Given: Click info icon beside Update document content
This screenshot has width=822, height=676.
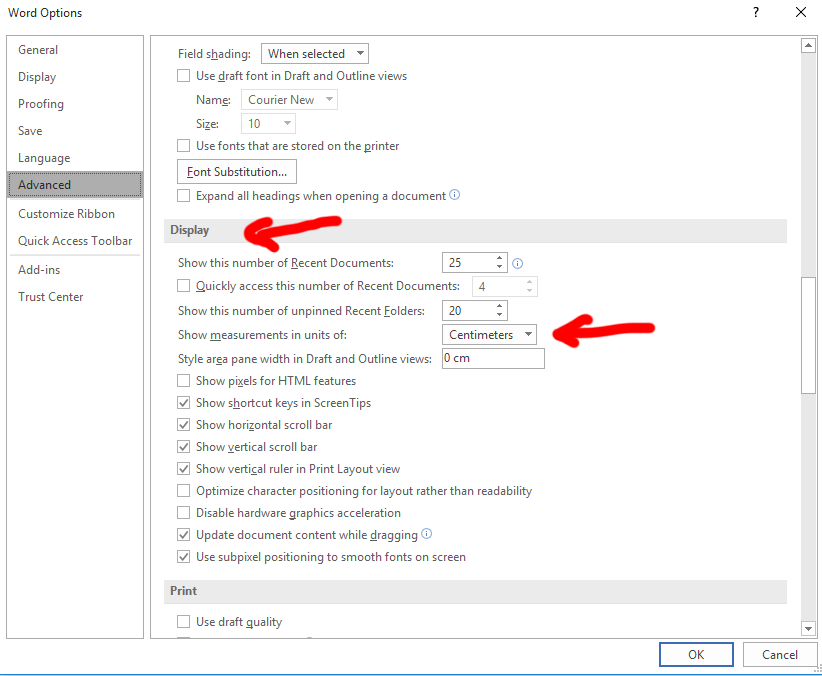Looking at the screenshot, I should (427, 535).
